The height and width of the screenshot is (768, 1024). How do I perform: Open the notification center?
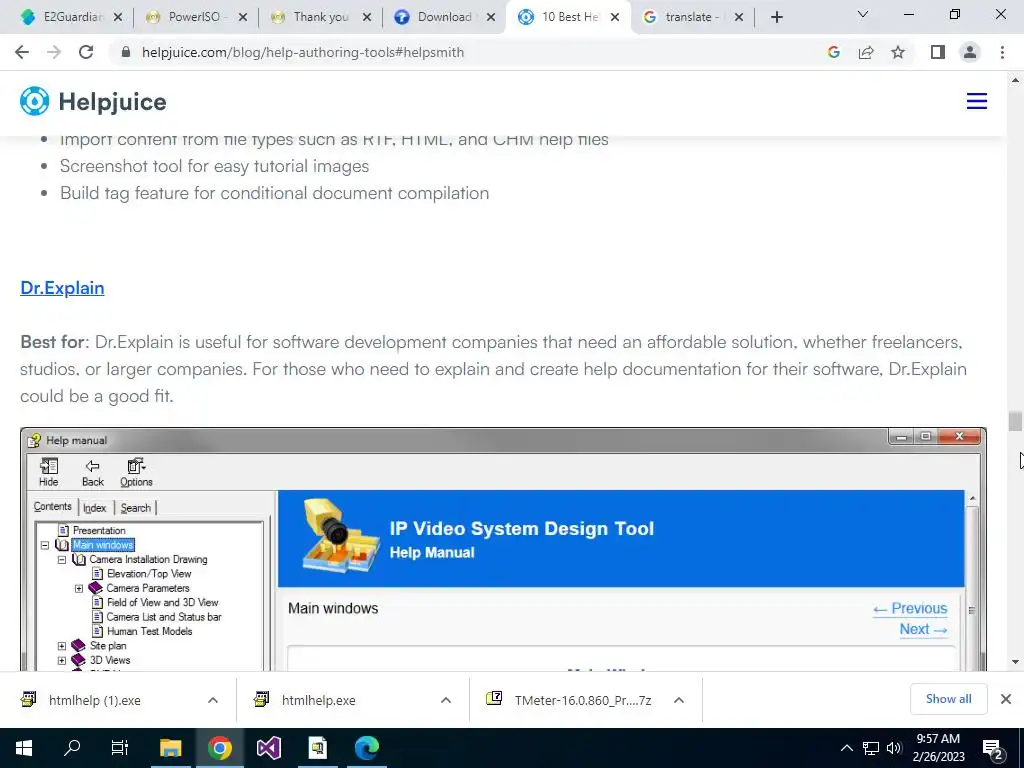[x=993, y=748]
